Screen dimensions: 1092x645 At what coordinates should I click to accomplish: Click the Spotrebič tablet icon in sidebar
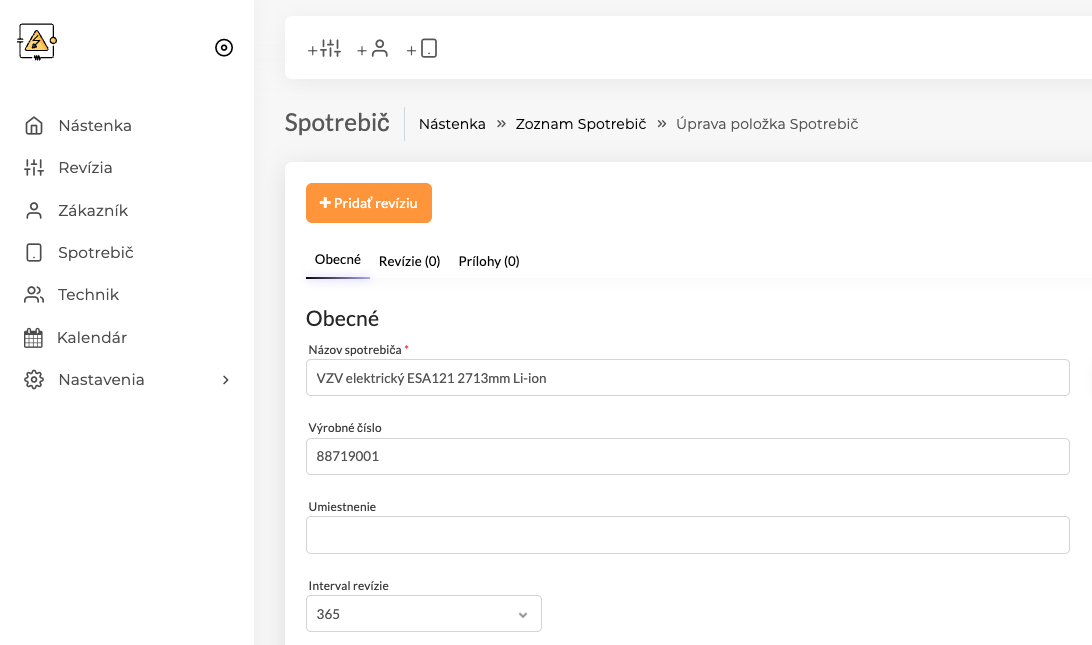tap(34, 252)
